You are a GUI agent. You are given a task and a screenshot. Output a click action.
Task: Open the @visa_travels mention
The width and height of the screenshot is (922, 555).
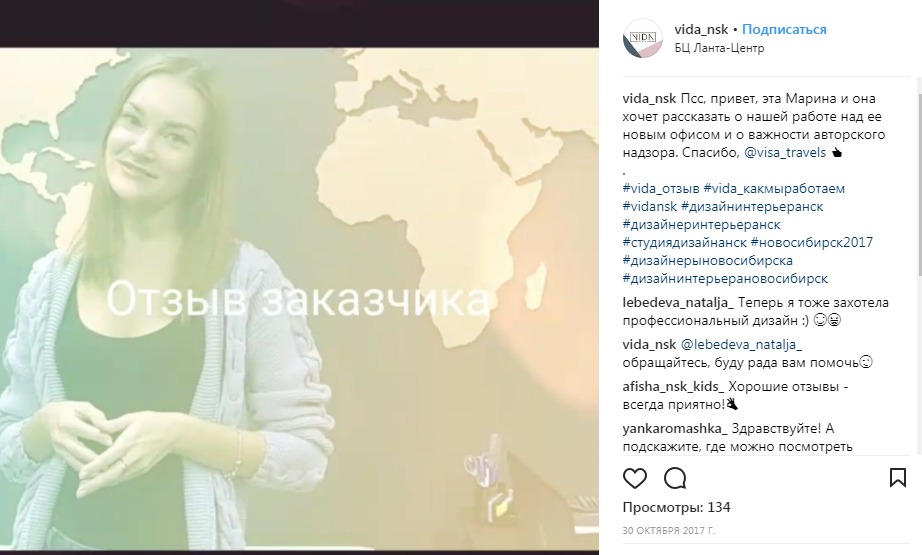click(785, 153)
